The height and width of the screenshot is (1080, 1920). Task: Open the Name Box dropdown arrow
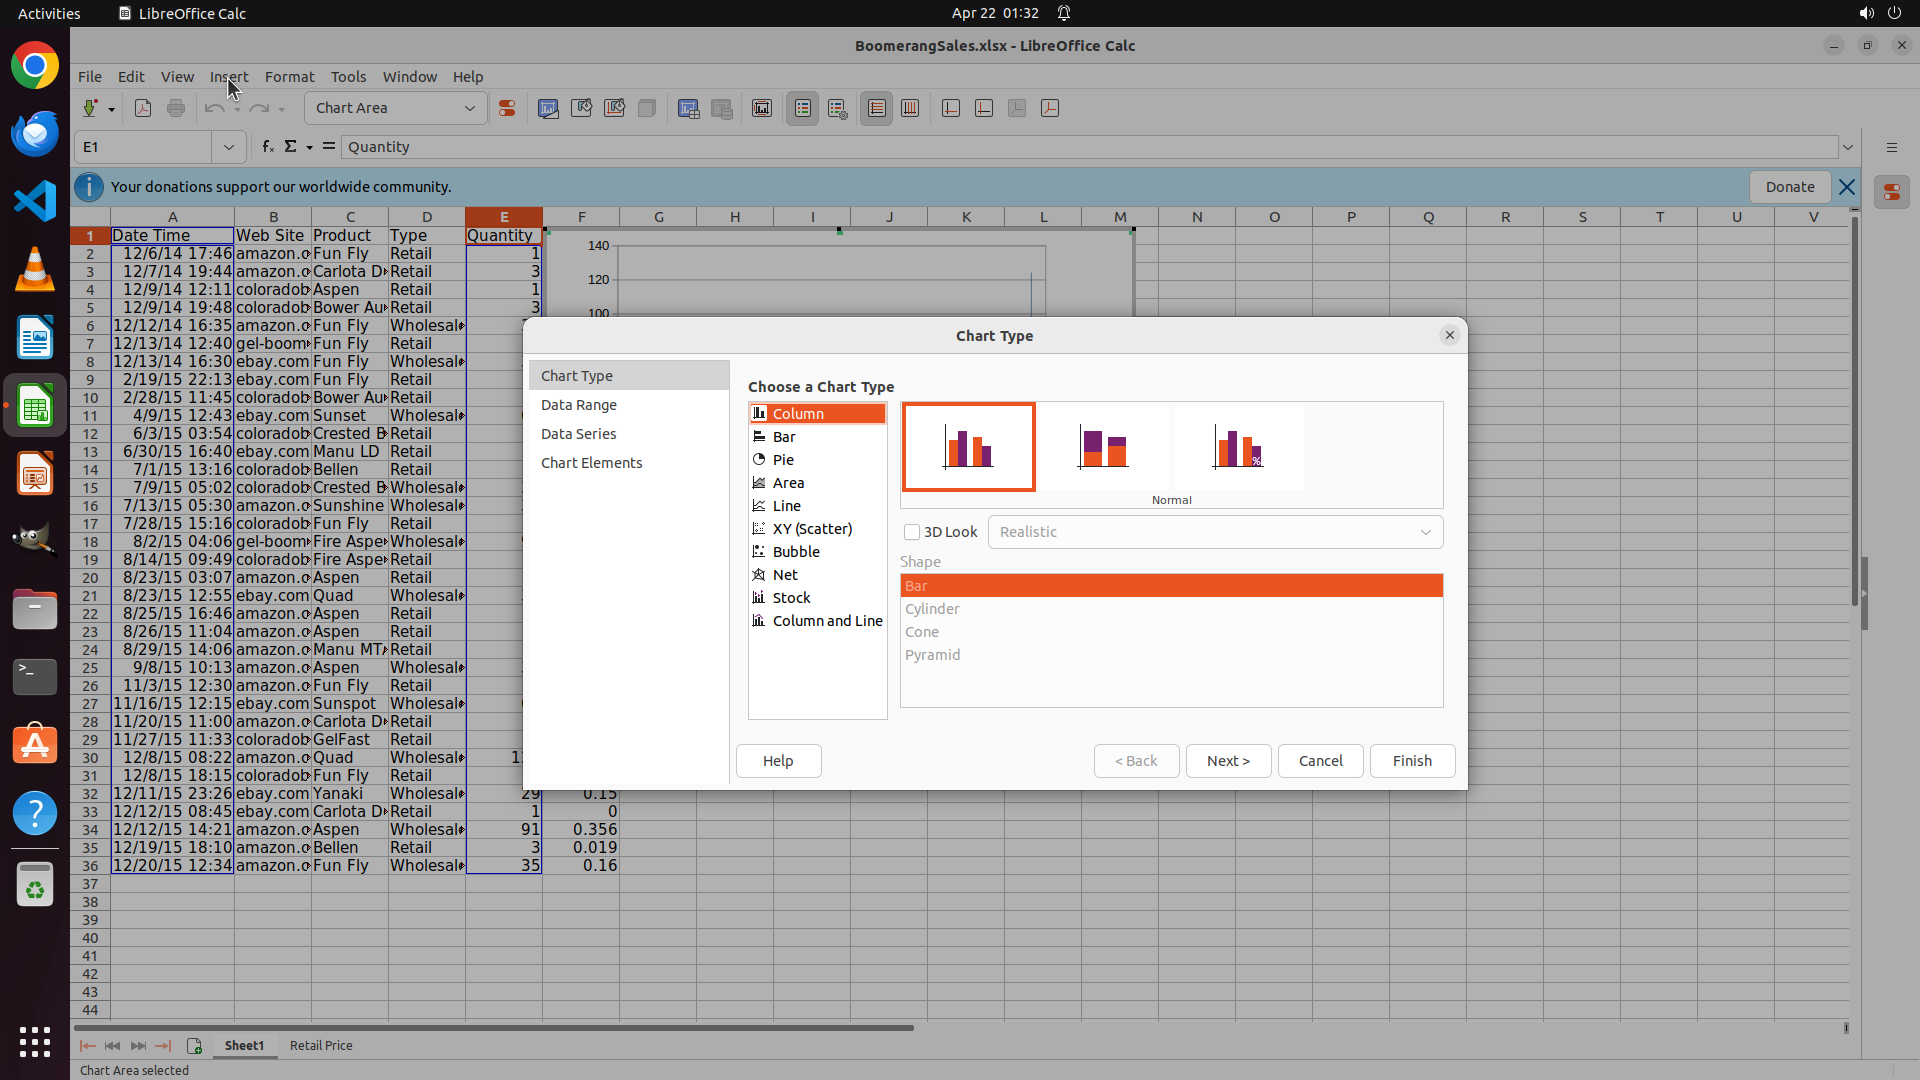(x=229, y=147)
